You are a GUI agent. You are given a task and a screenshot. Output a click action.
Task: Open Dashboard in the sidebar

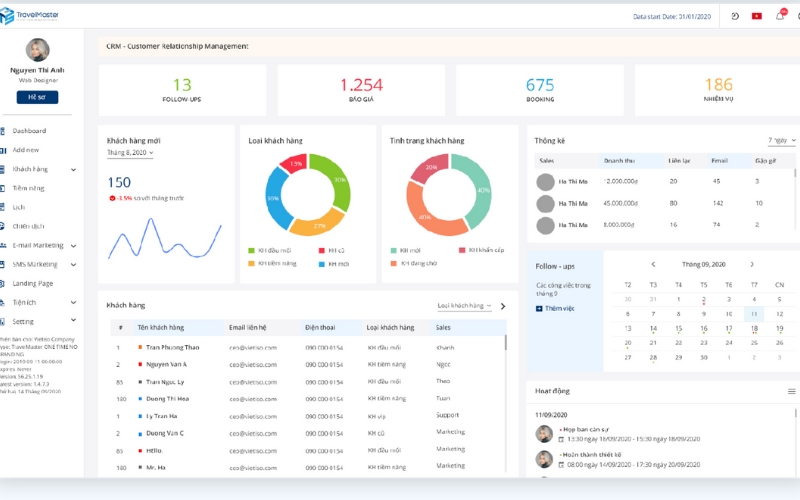tap(29, 131)
